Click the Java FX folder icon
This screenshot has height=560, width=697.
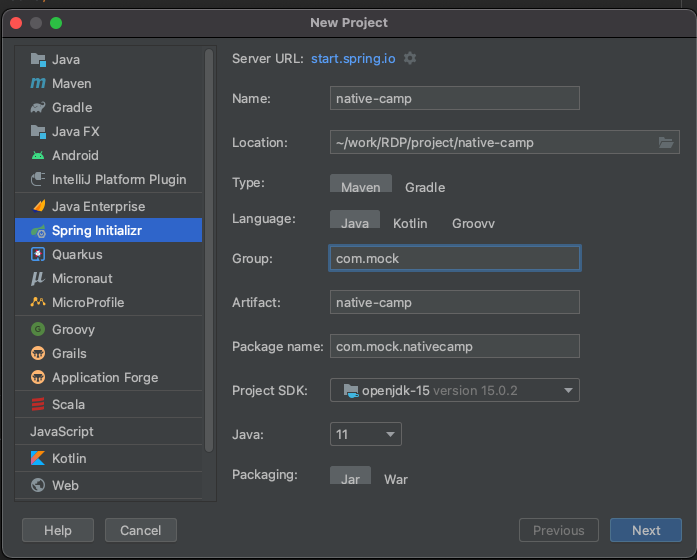[38, 132]
